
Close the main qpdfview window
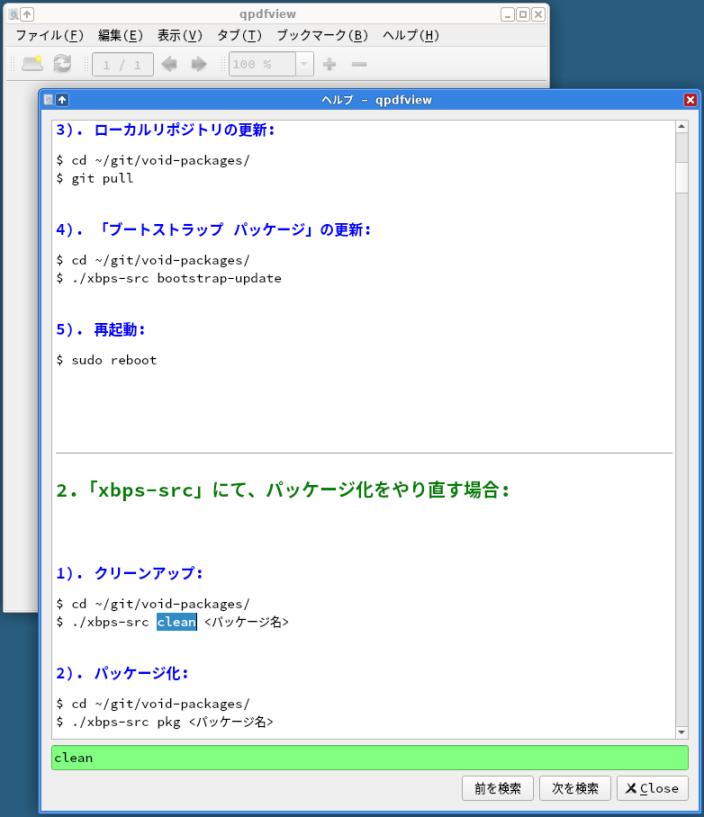coord(538,14)
